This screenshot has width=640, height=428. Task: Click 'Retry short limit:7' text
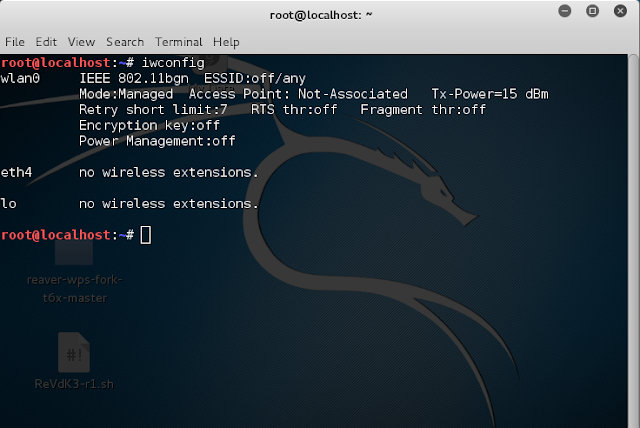pos(153,110)
